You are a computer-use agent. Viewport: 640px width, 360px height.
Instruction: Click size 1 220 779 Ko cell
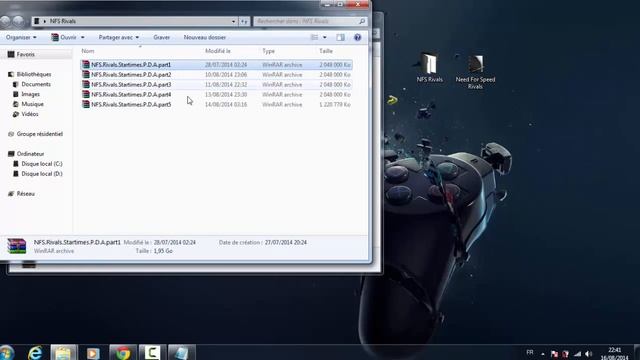[x=335, y=104]
